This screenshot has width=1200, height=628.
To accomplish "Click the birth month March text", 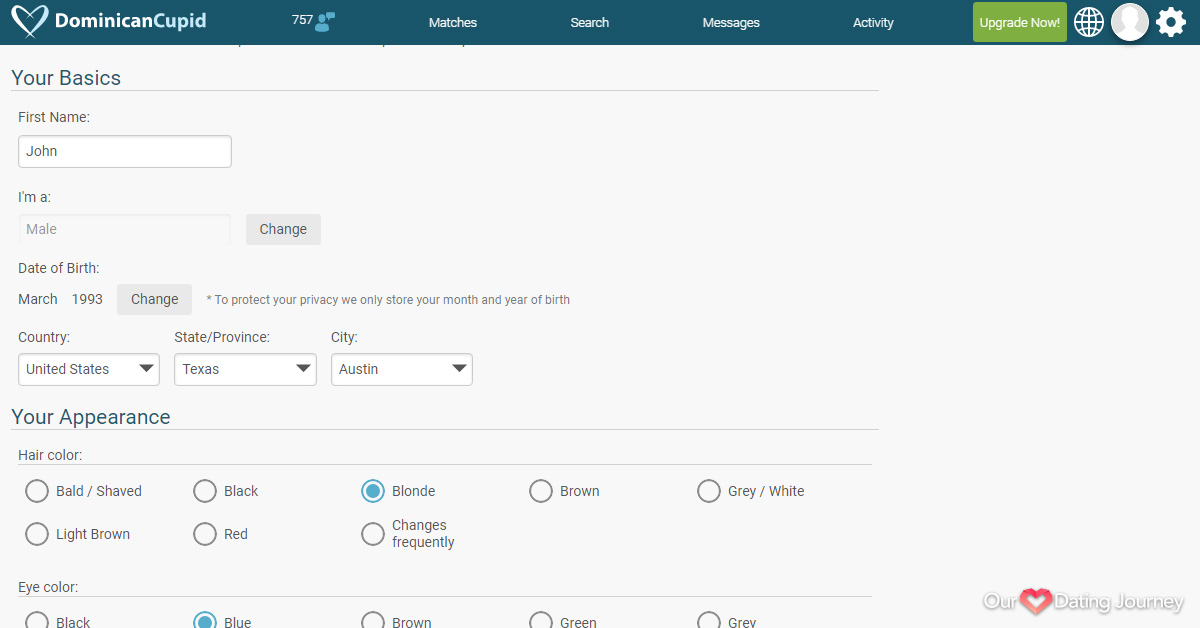I will [x=38, y=299].
